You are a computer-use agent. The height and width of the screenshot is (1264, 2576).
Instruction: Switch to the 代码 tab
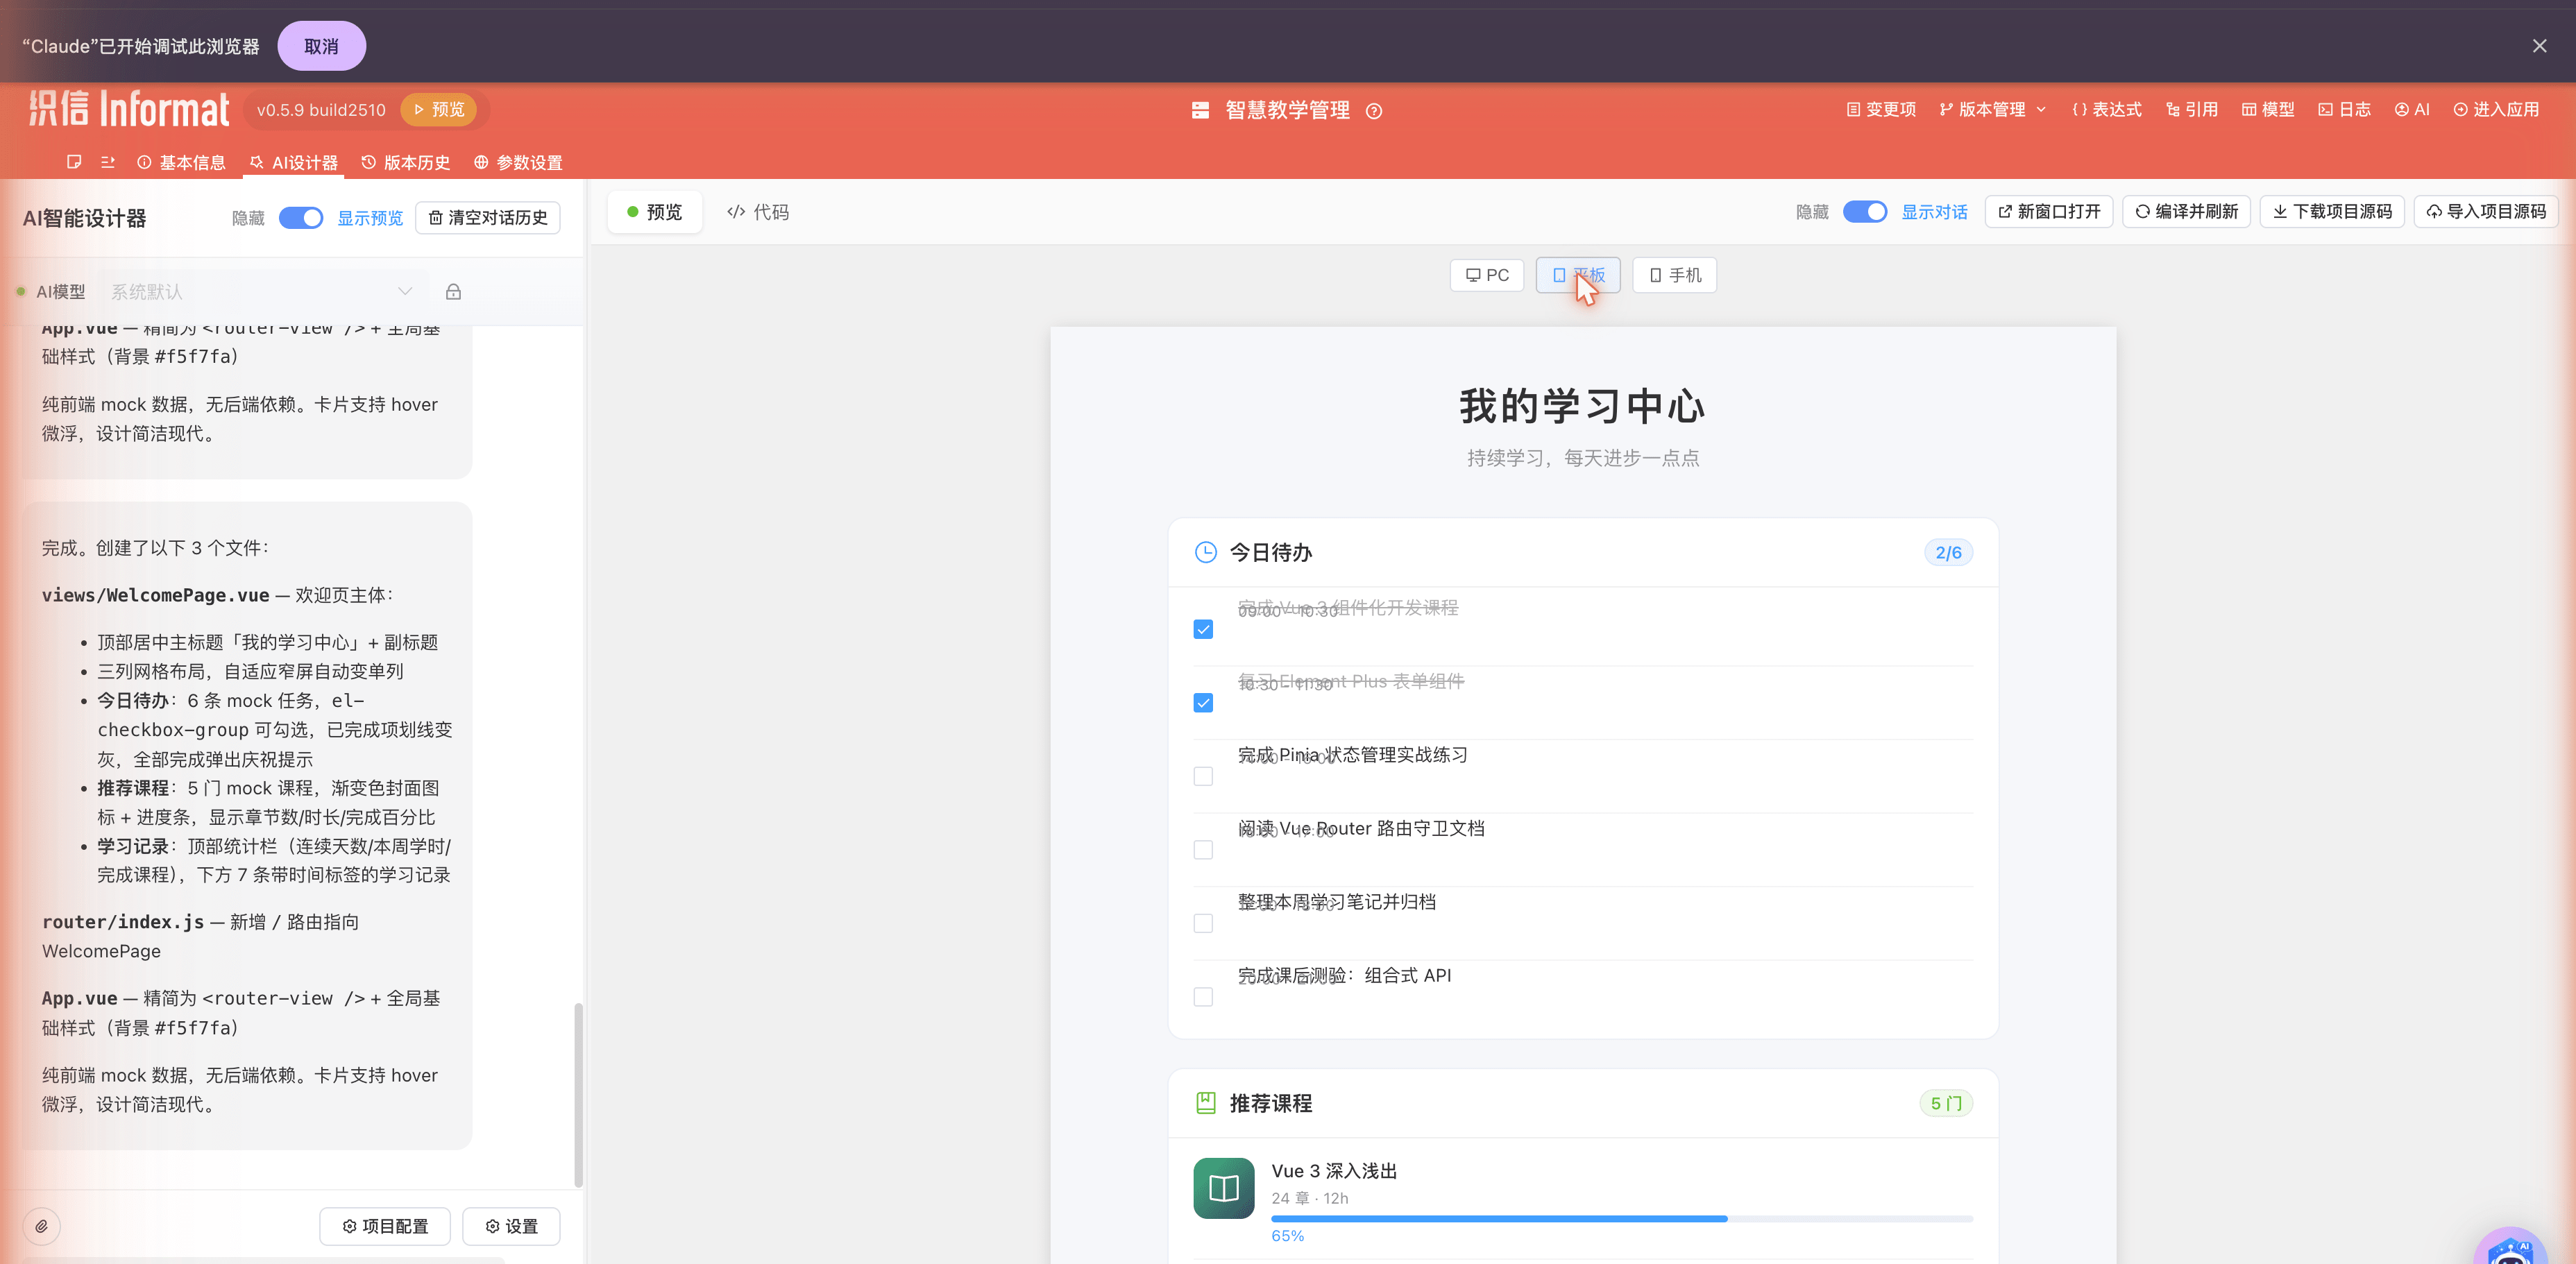point(758,212)
